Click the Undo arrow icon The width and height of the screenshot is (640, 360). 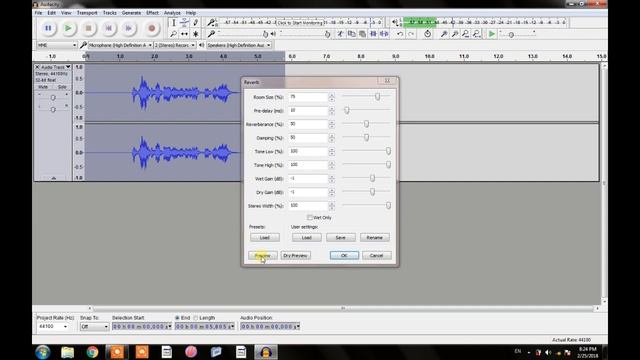coord(400,34)
